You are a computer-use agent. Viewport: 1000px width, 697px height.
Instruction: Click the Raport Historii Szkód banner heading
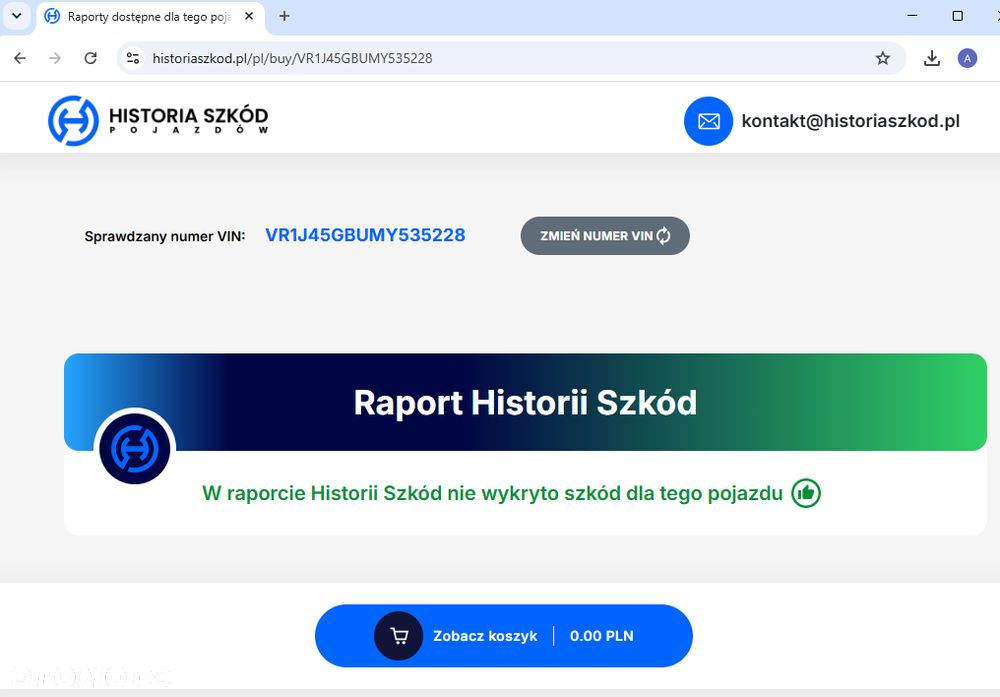[x=525, y=402]
